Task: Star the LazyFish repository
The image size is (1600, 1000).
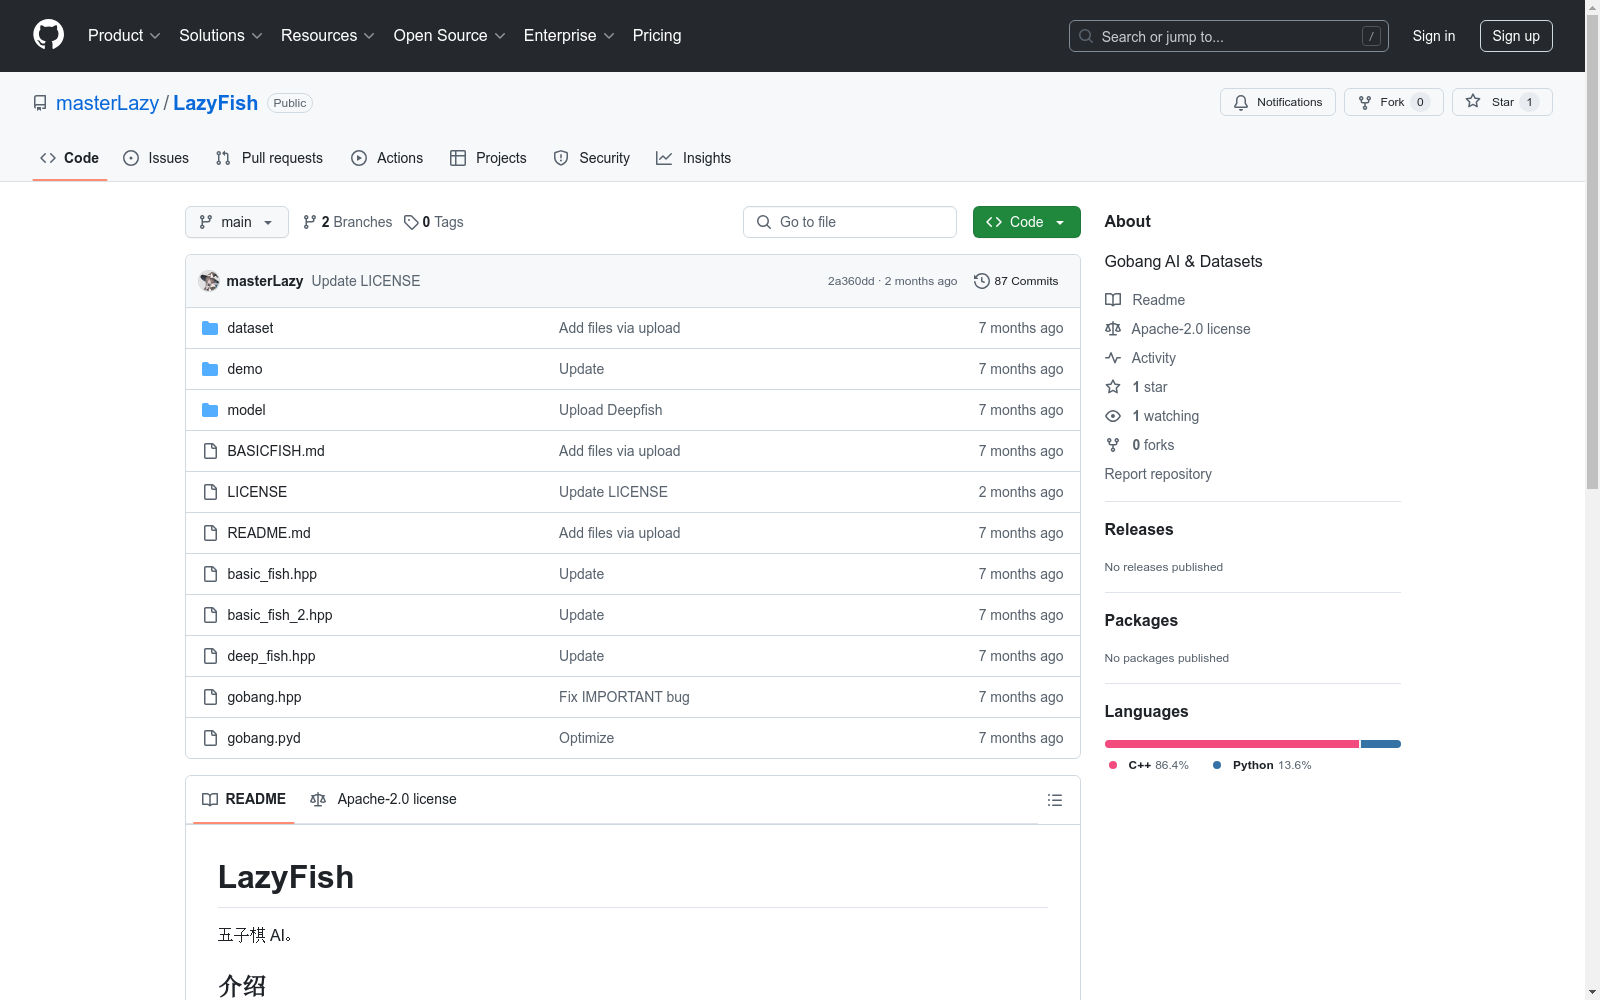Action: pos(1502,102)
